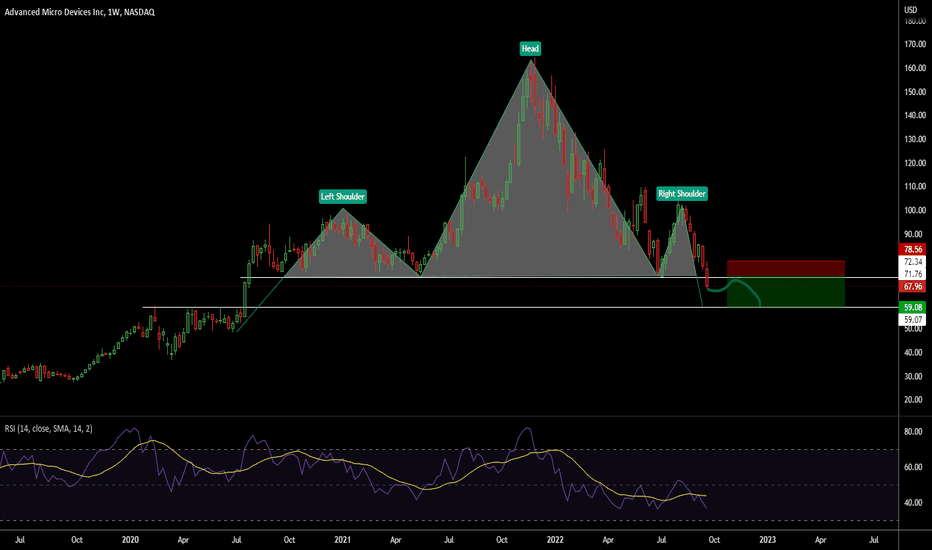Click the Advanced Micro Devices Inc chart title
This screenshot has width=932, height=550.
80,12
